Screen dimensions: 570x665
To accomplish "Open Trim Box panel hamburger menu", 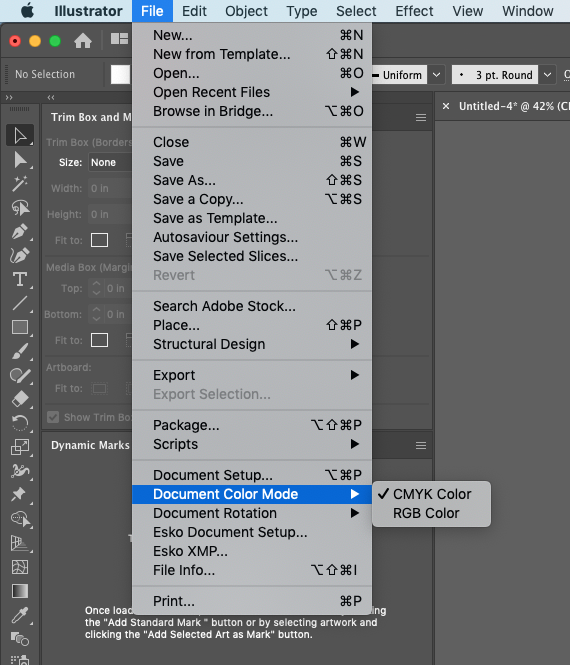I will pos(421,117).
